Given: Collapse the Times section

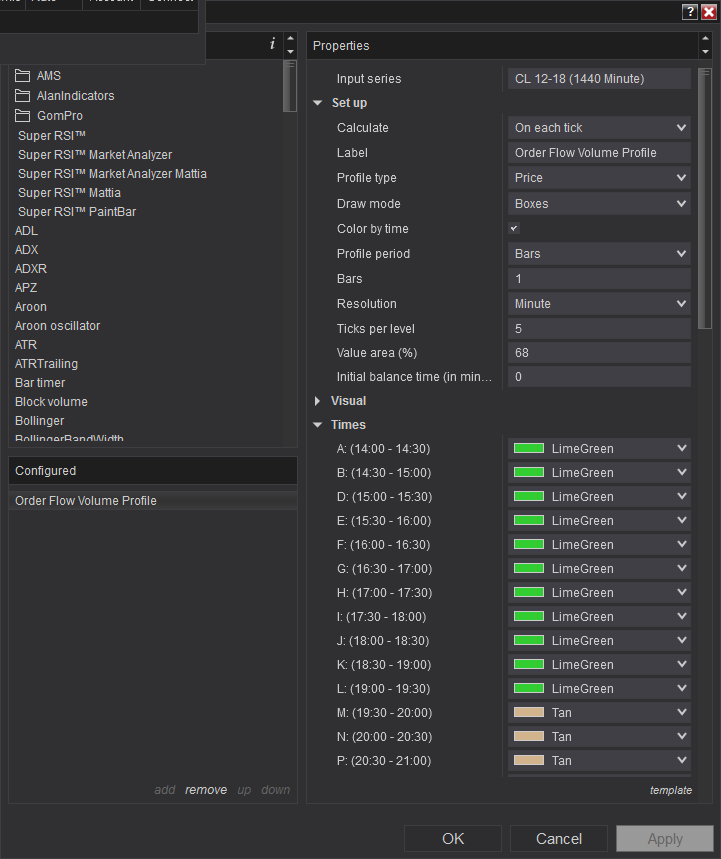Looking at the screenshot, I should coord(318,425).
